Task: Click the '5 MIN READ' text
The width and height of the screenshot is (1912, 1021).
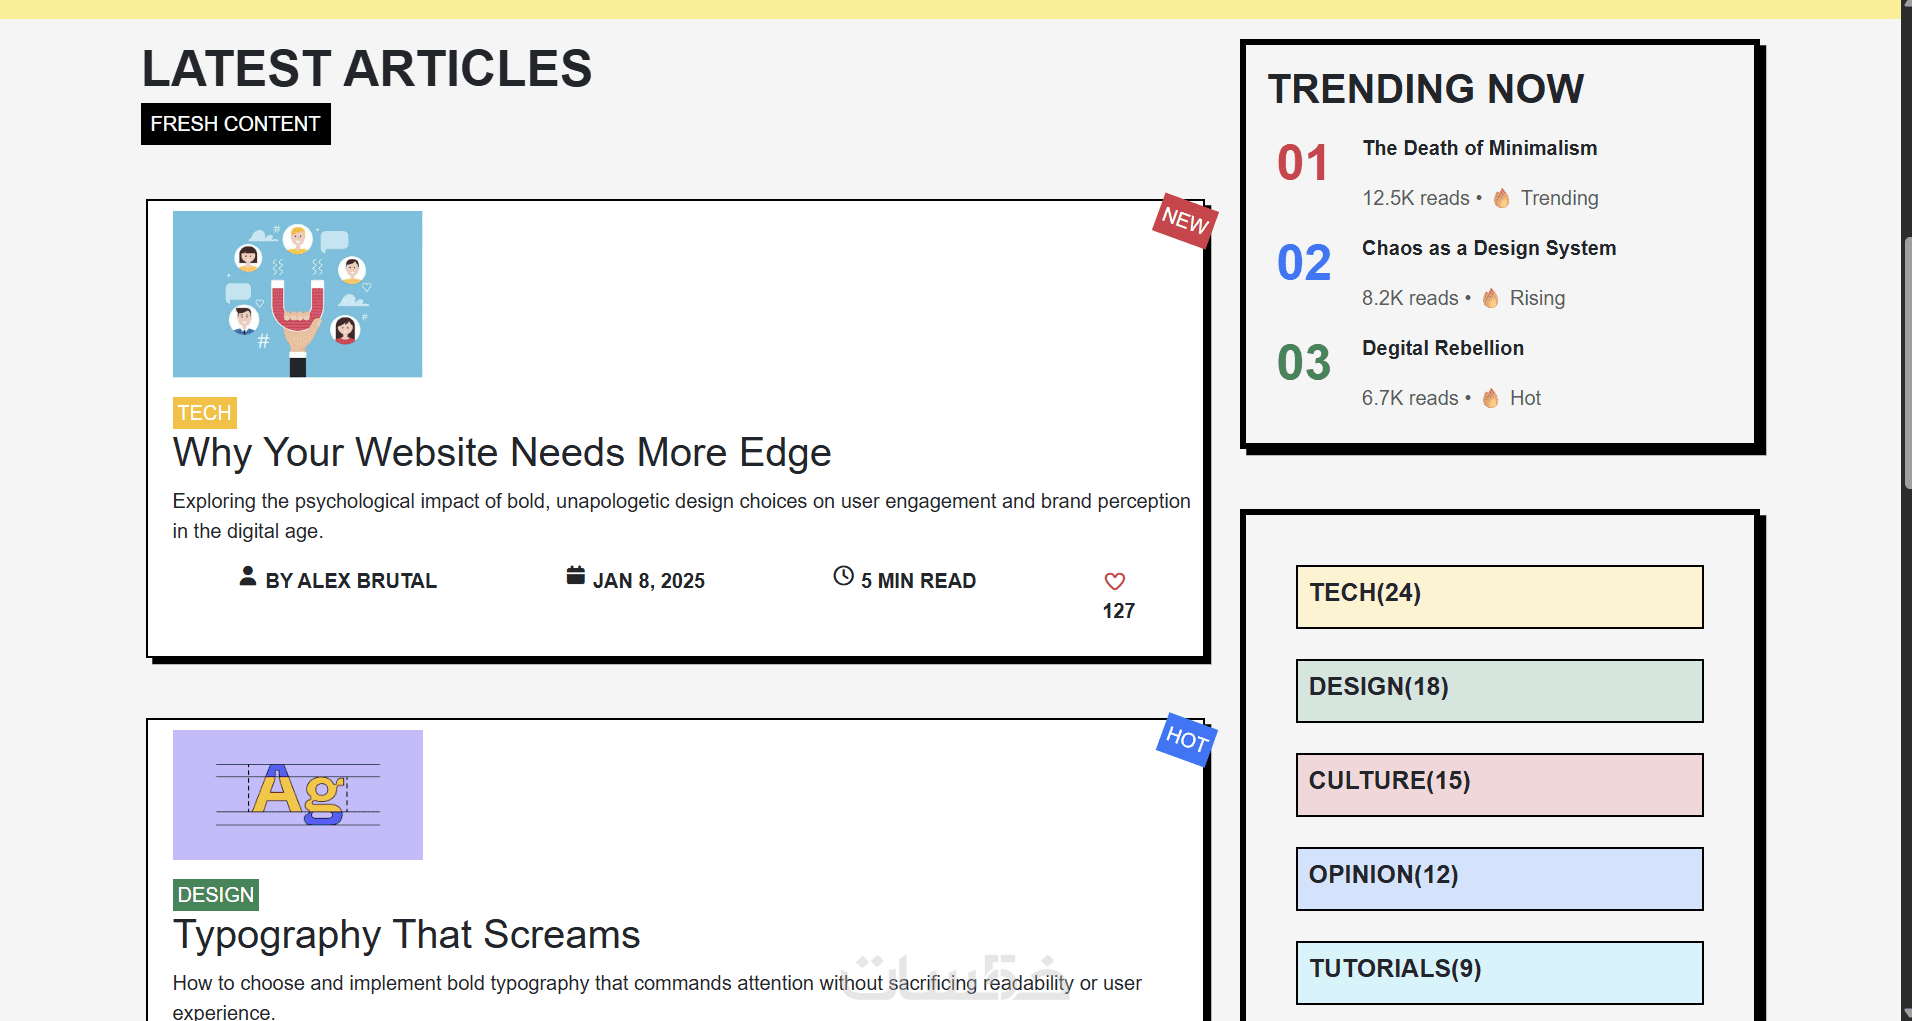Action: pos(918,581)
